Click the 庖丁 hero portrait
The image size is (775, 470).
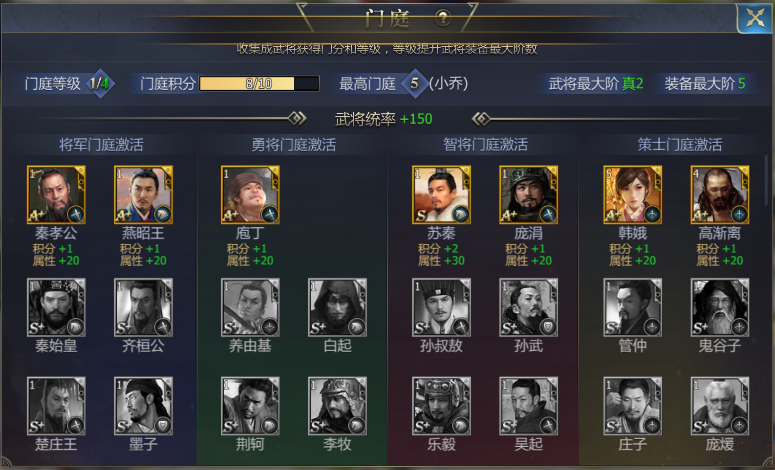(250, 195)
